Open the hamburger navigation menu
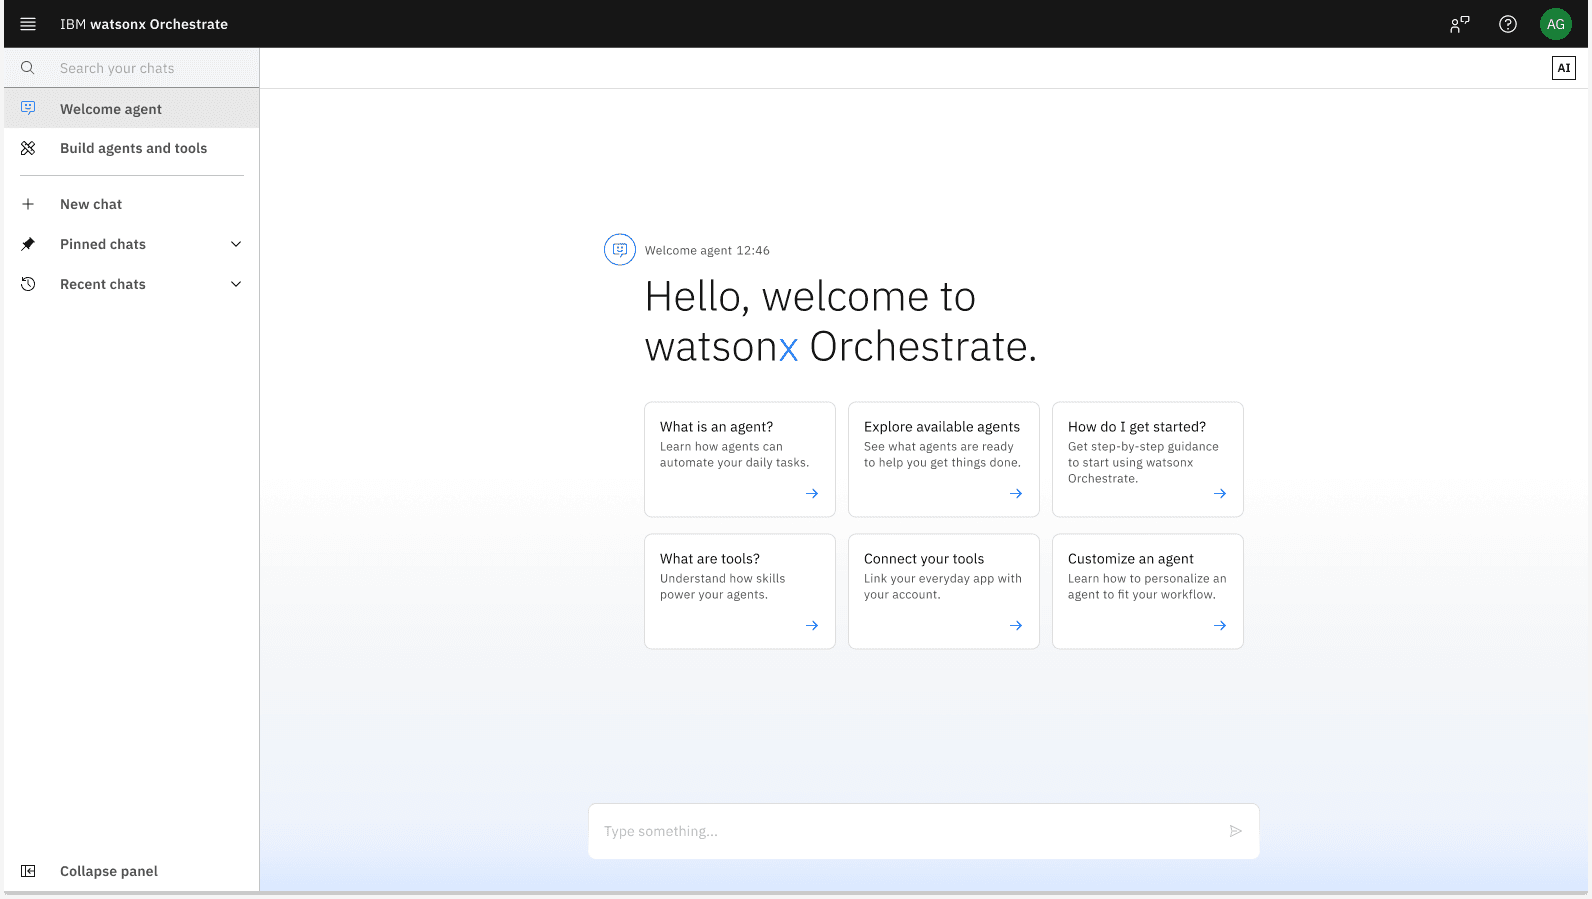Image resolution: width=1592 pixels, height=899 pixels. pos(28,24)
